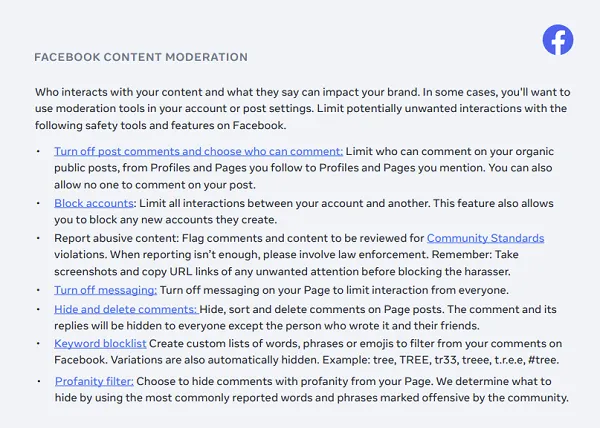This screenshot has height=428, width=600.
Task: Open the Profanity filter link
Action: coord(94,381)
